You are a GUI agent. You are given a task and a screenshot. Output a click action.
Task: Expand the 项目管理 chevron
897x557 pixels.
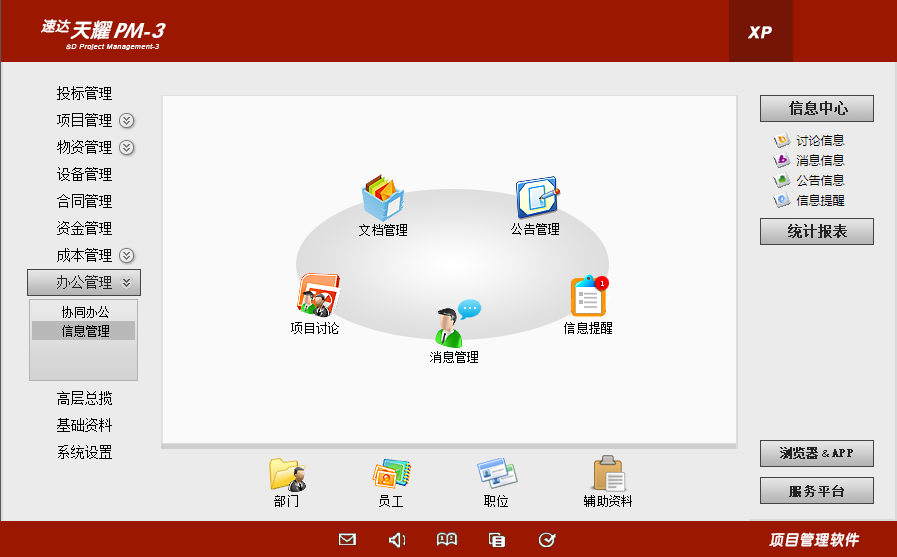(x=127, y=121)
